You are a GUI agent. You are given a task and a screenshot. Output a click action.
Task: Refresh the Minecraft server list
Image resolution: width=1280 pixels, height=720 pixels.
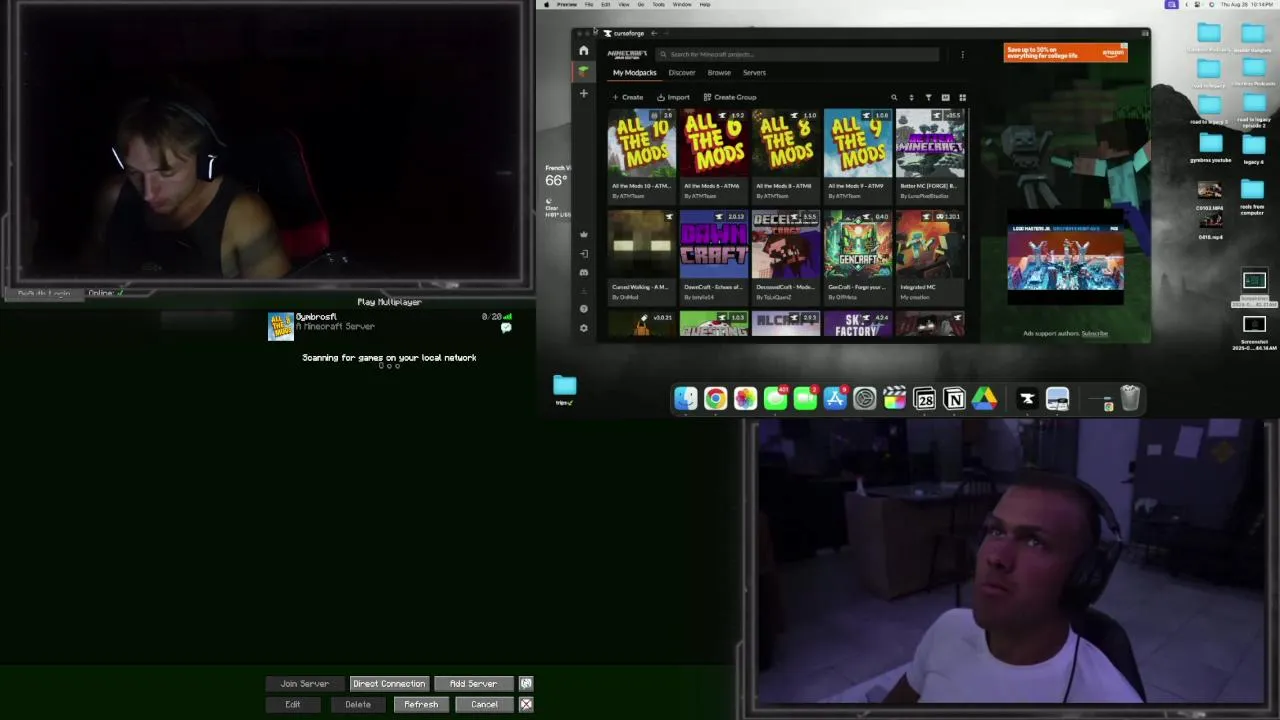coord(421,704)
